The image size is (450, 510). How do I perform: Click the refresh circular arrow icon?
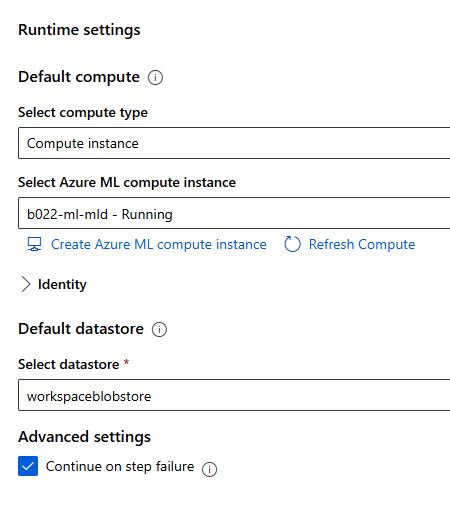tap(292, 244)
